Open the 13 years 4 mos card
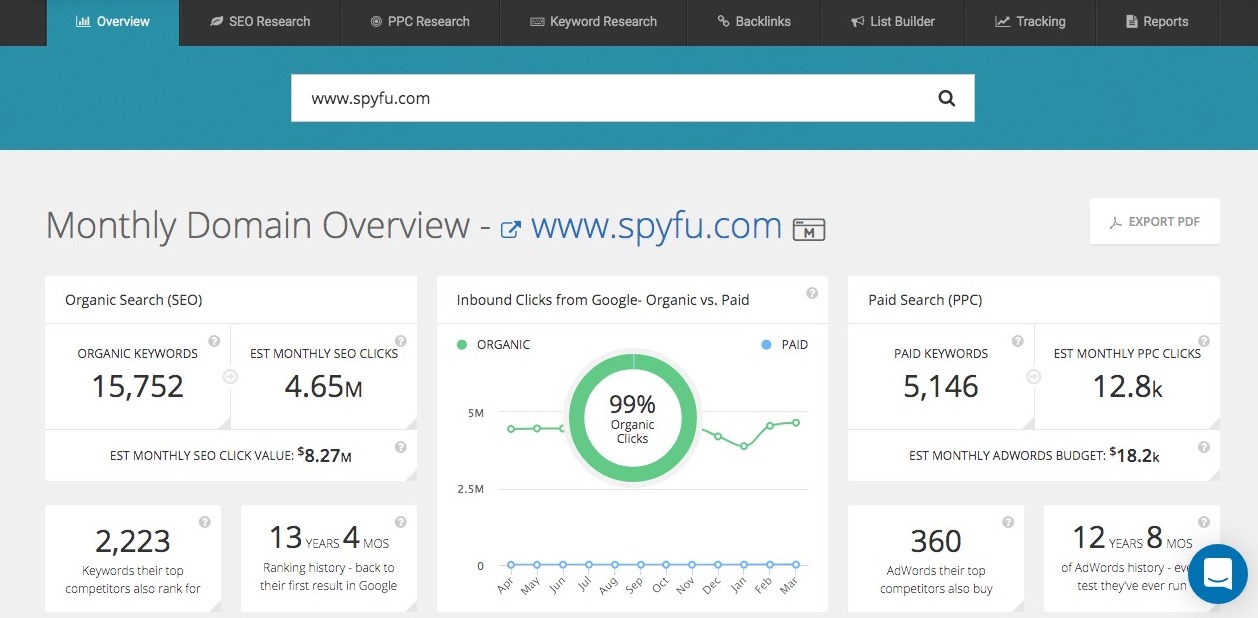1258x618 pixels. point(329,558)
